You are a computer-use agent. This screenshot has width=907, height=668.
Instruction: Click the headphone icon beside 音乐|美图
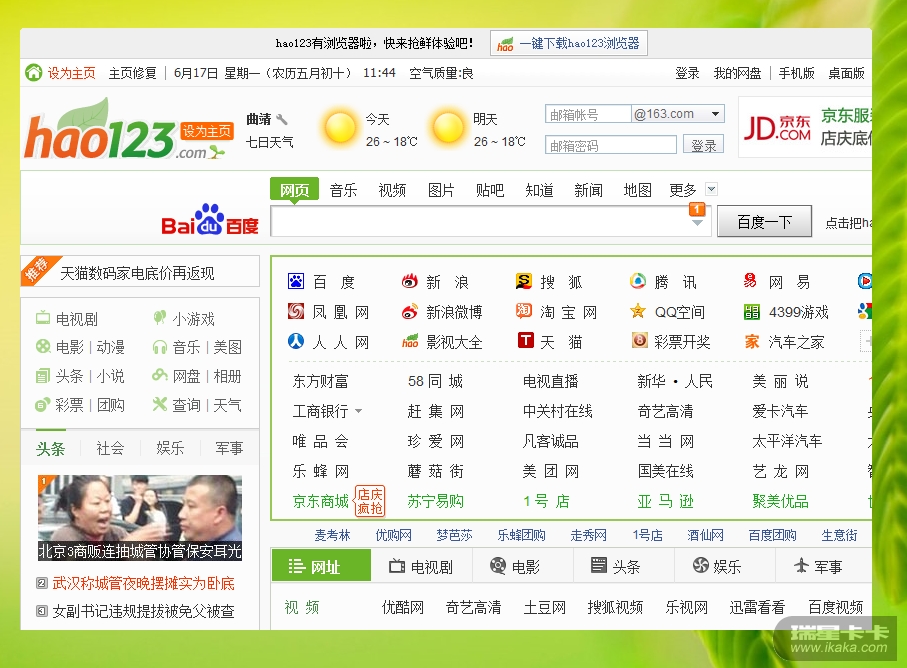tap(160, 347)
